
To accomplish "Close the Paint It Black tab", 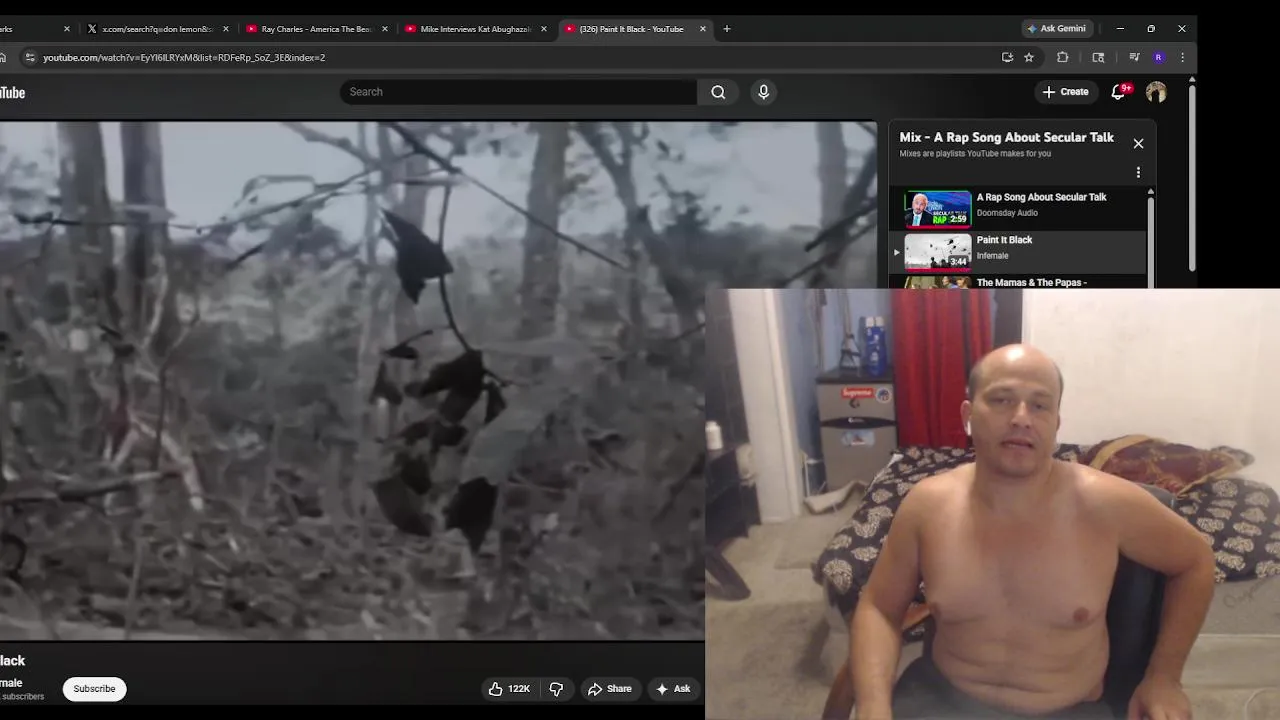I will (x=703, y=29).
